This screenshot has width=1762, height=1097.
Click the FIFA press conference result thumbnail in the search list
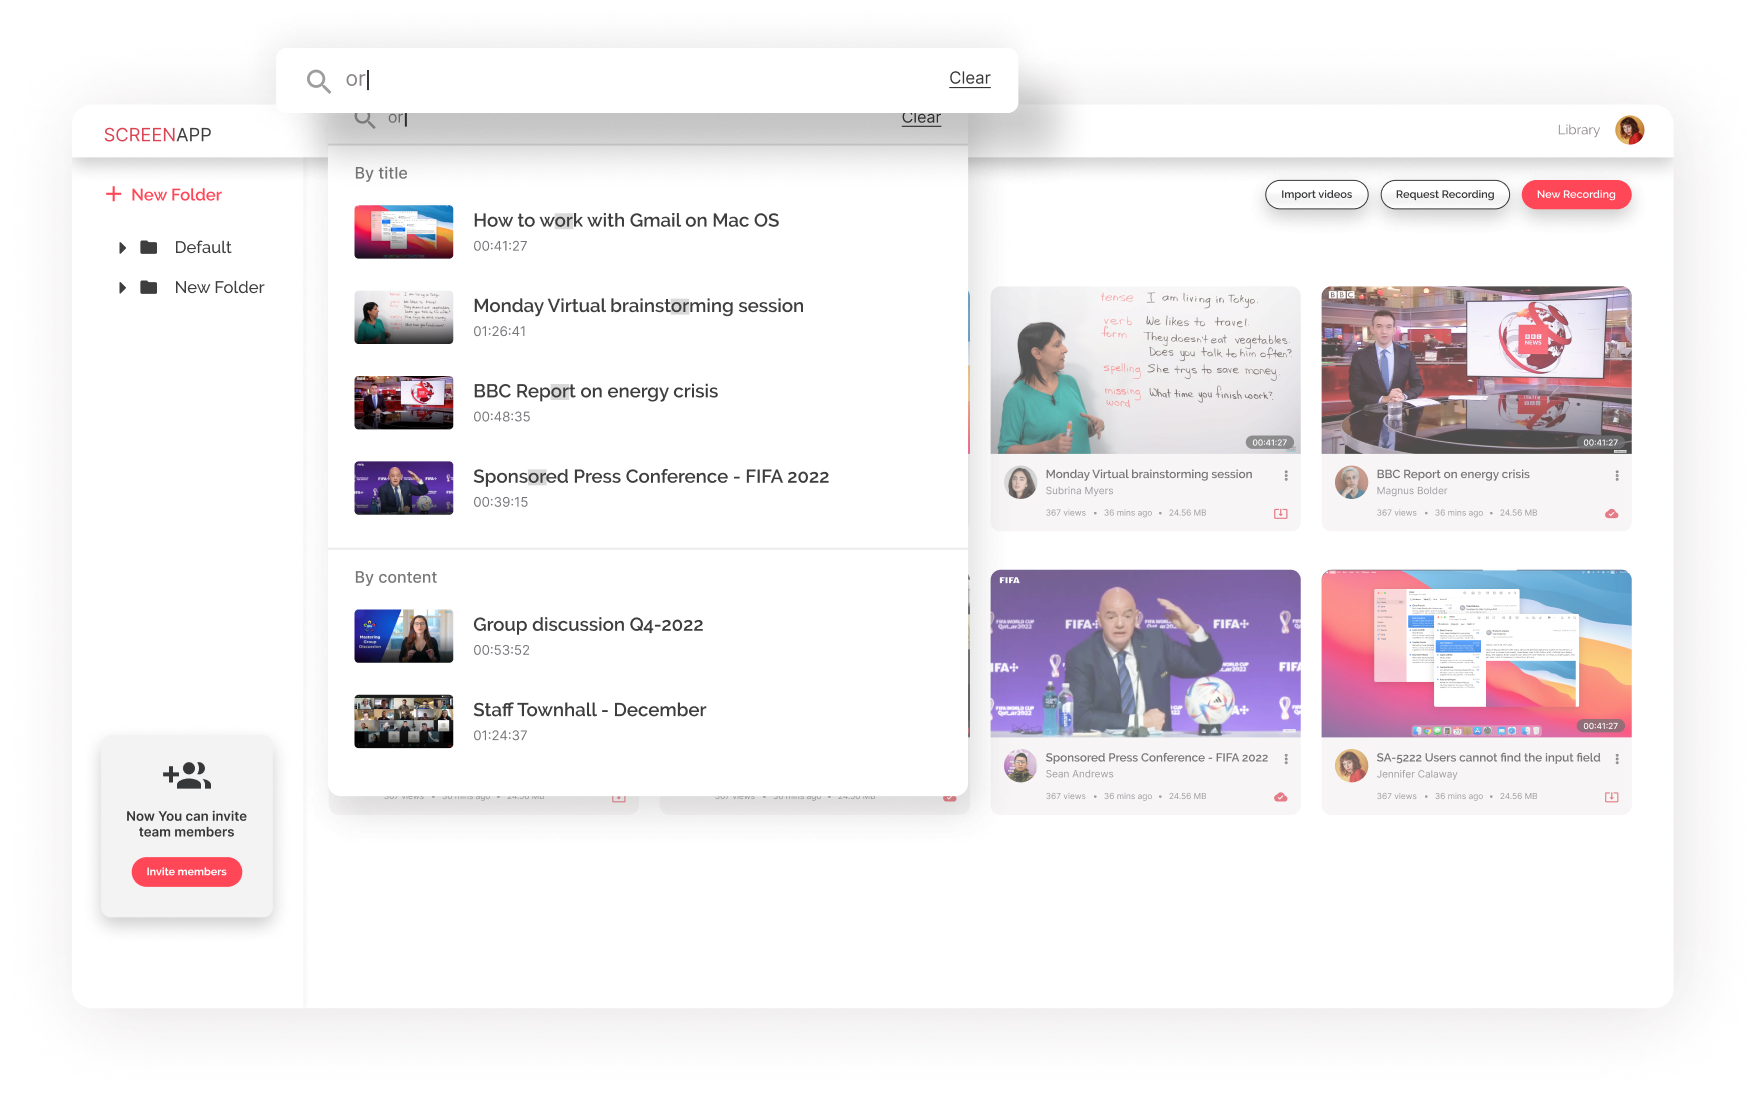coord(404,488)
